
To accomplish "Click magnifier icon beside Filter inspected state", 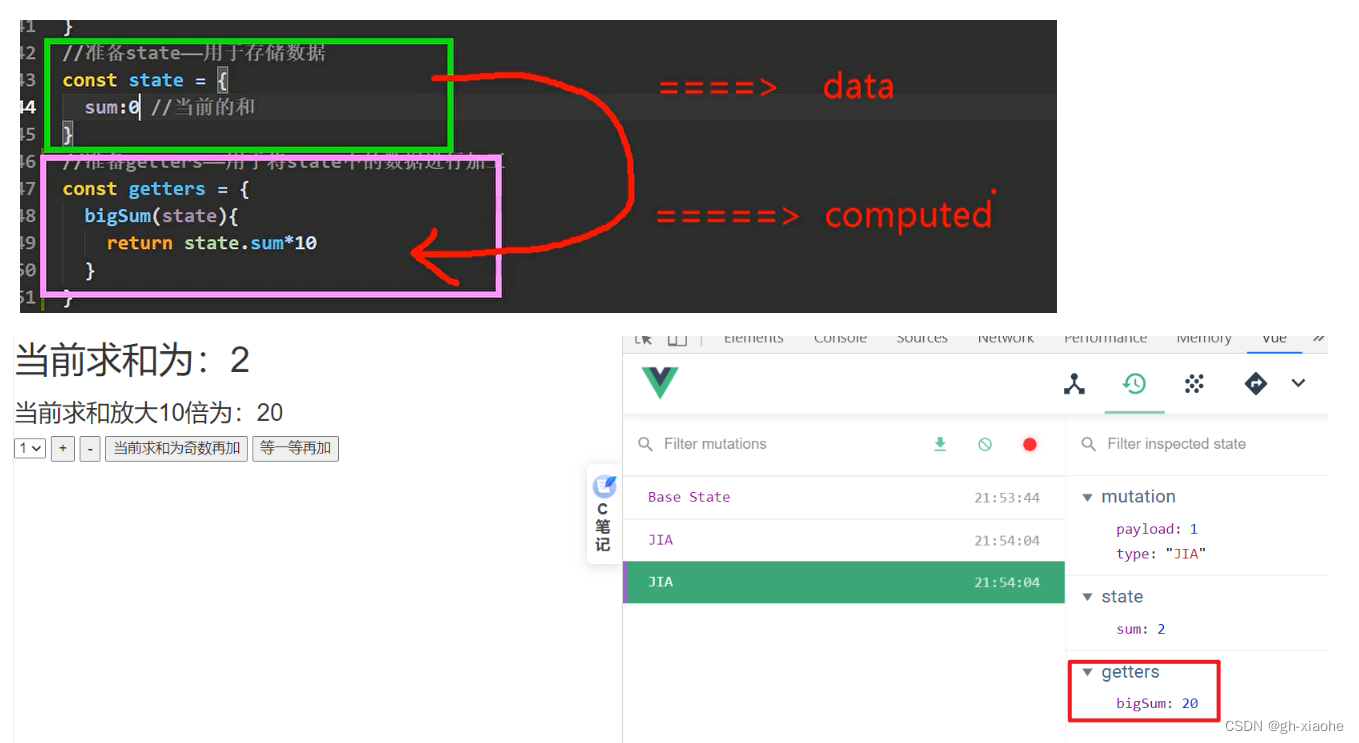I will coord(1089,444).
